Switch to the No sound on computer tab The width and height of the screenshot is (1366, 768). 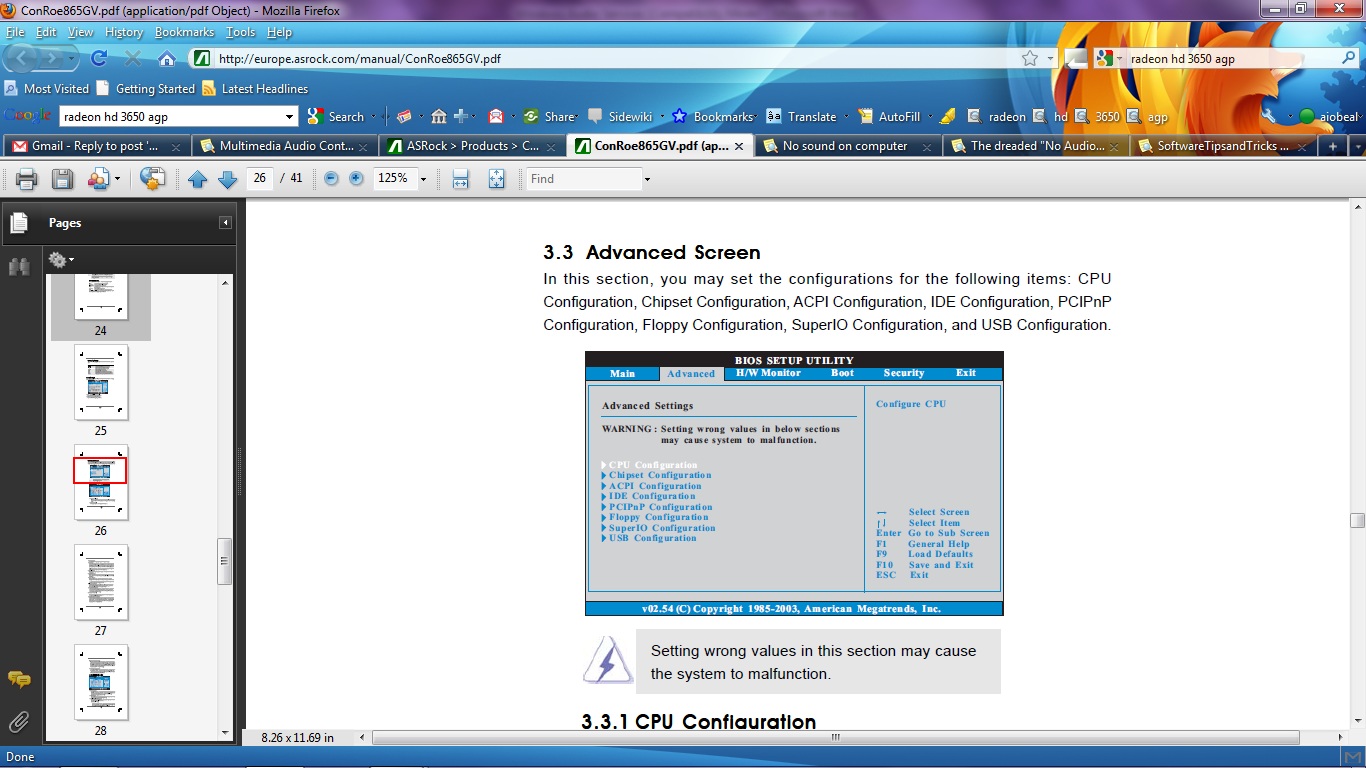(x=846, y=146)
